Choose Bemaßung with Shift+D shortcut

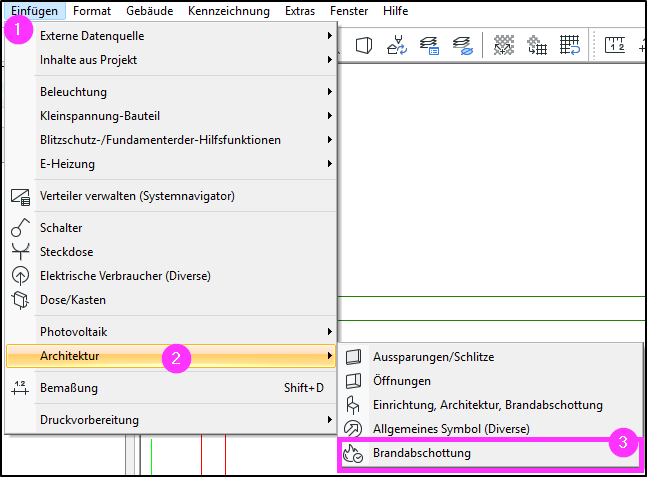171,388
